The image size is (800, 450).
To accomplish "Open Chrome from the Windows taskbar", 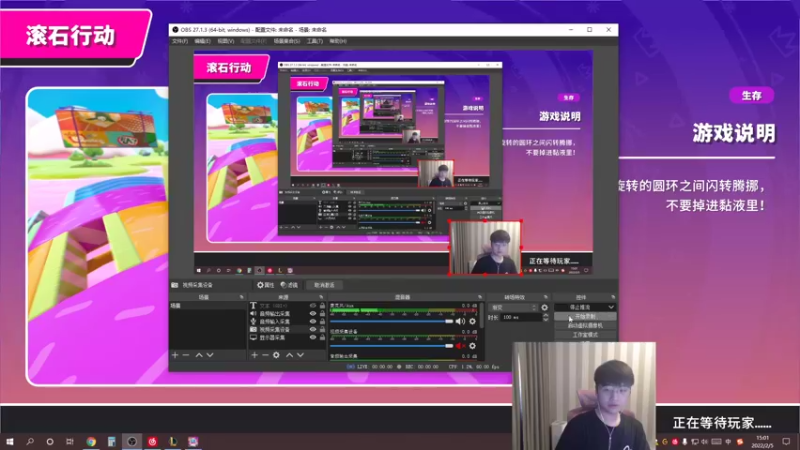I will click(91, 441).
